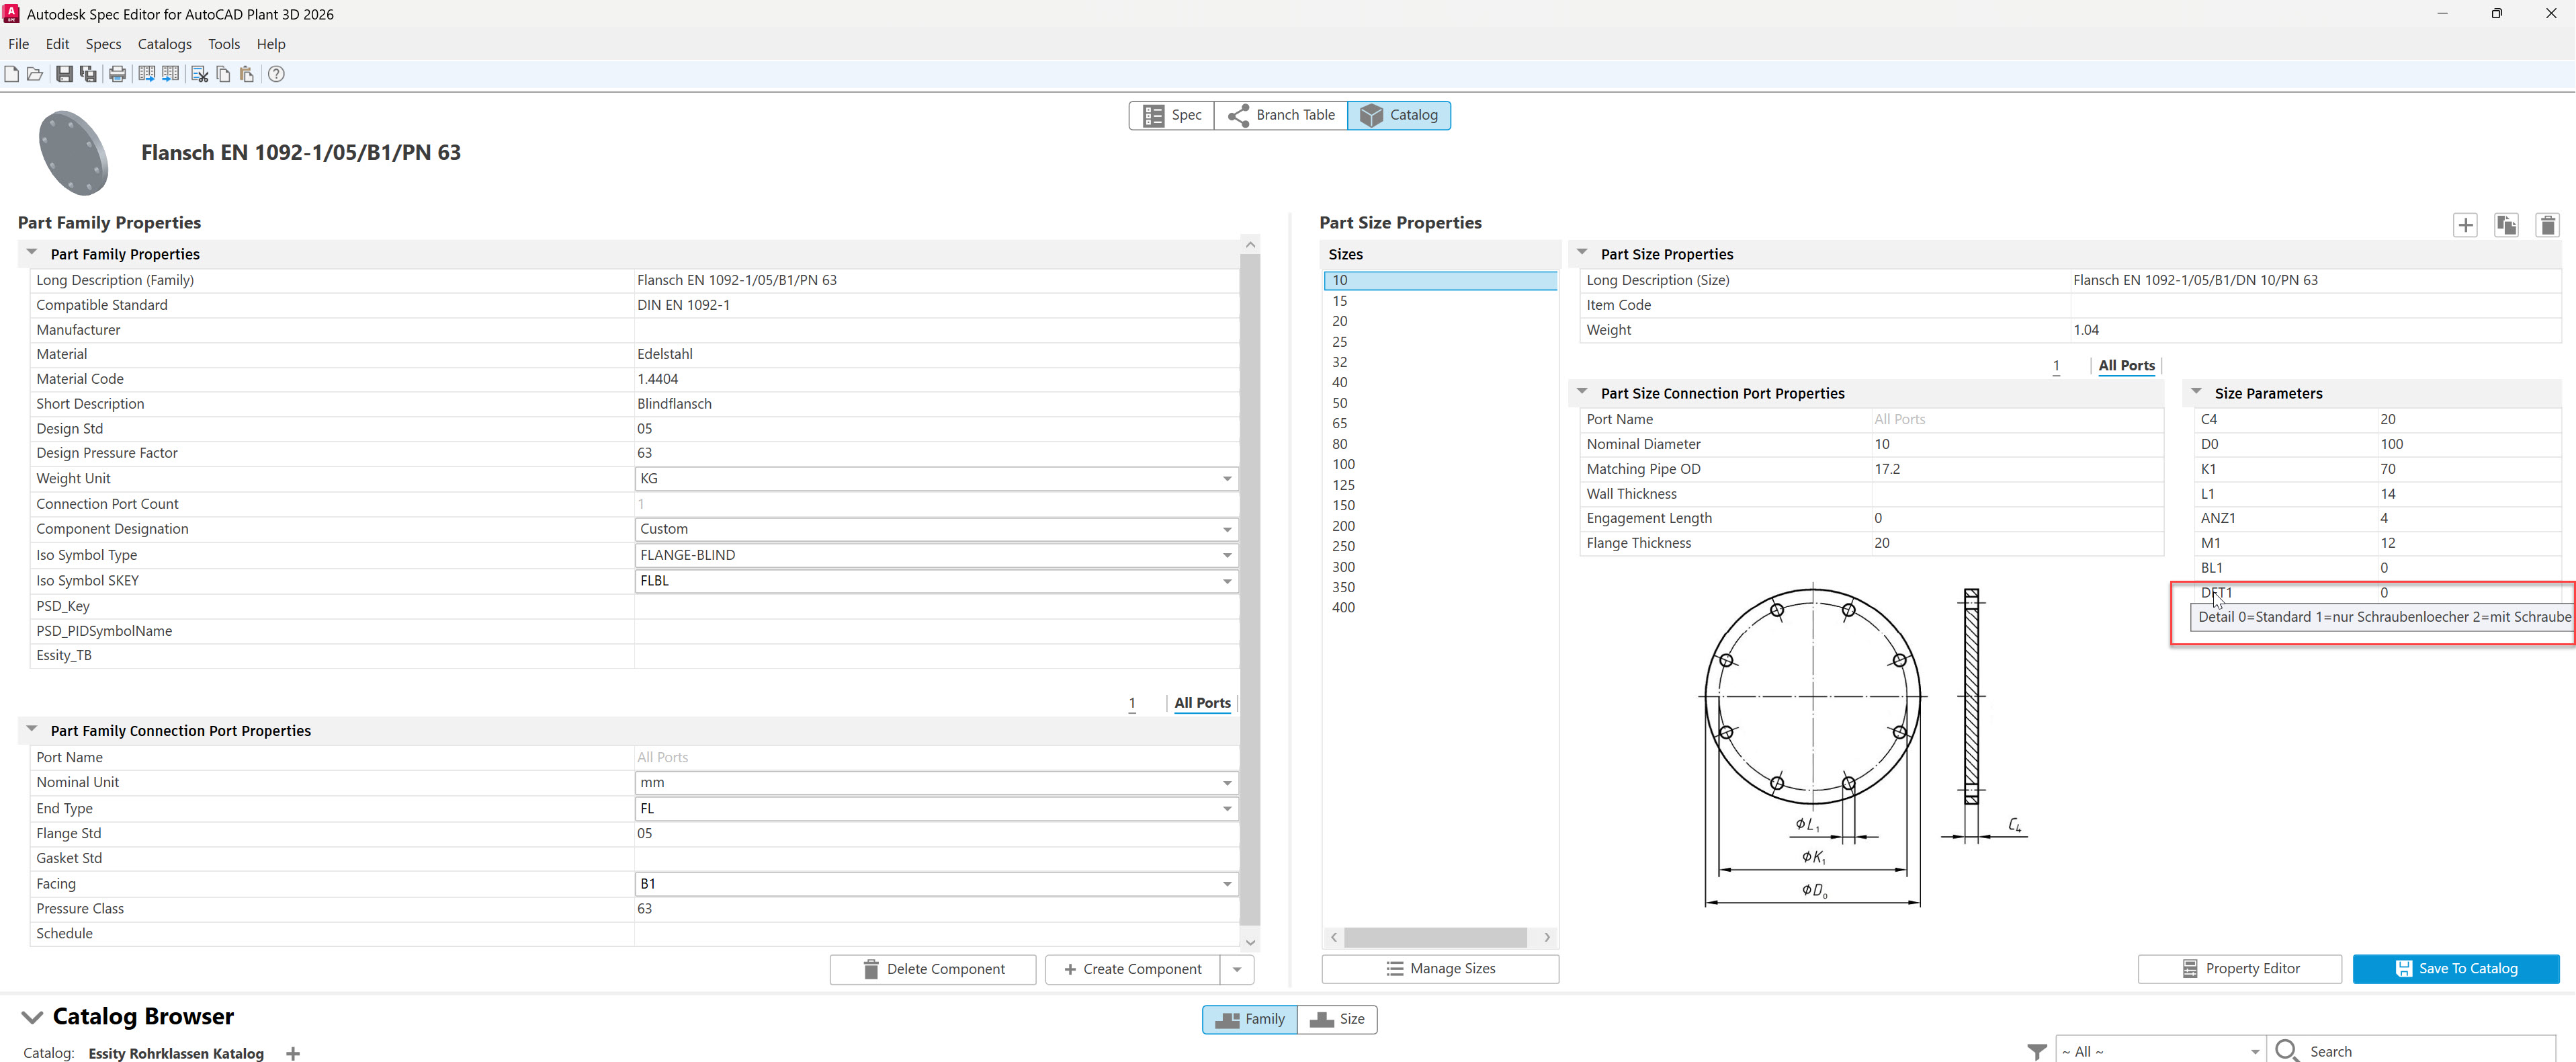Screen dimensions: 2576x1062
Task: Toggle Catalog Browser to Size mode
Action: coord(1337,1019)
